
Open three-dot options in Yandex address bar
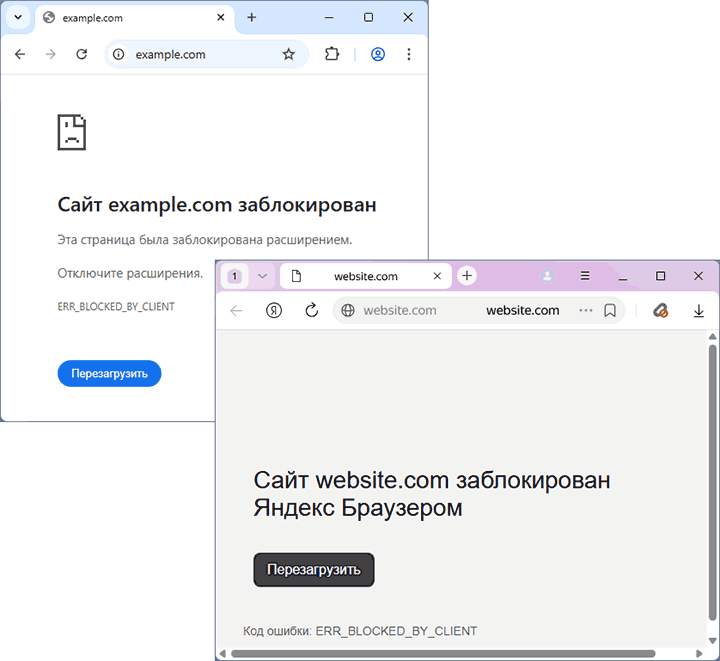[585, 310]
